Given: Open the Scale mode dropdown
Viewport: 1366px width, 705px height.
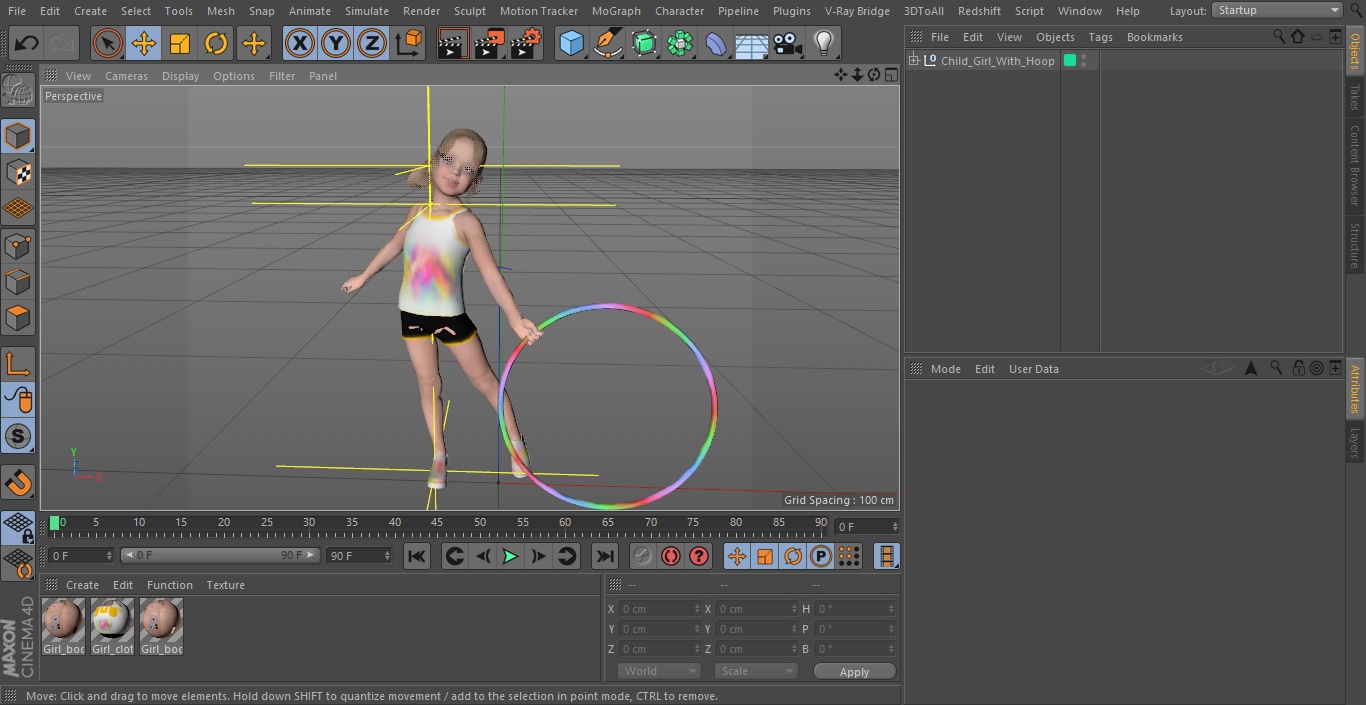Looking at the screenshot, I should coord(755,671).
